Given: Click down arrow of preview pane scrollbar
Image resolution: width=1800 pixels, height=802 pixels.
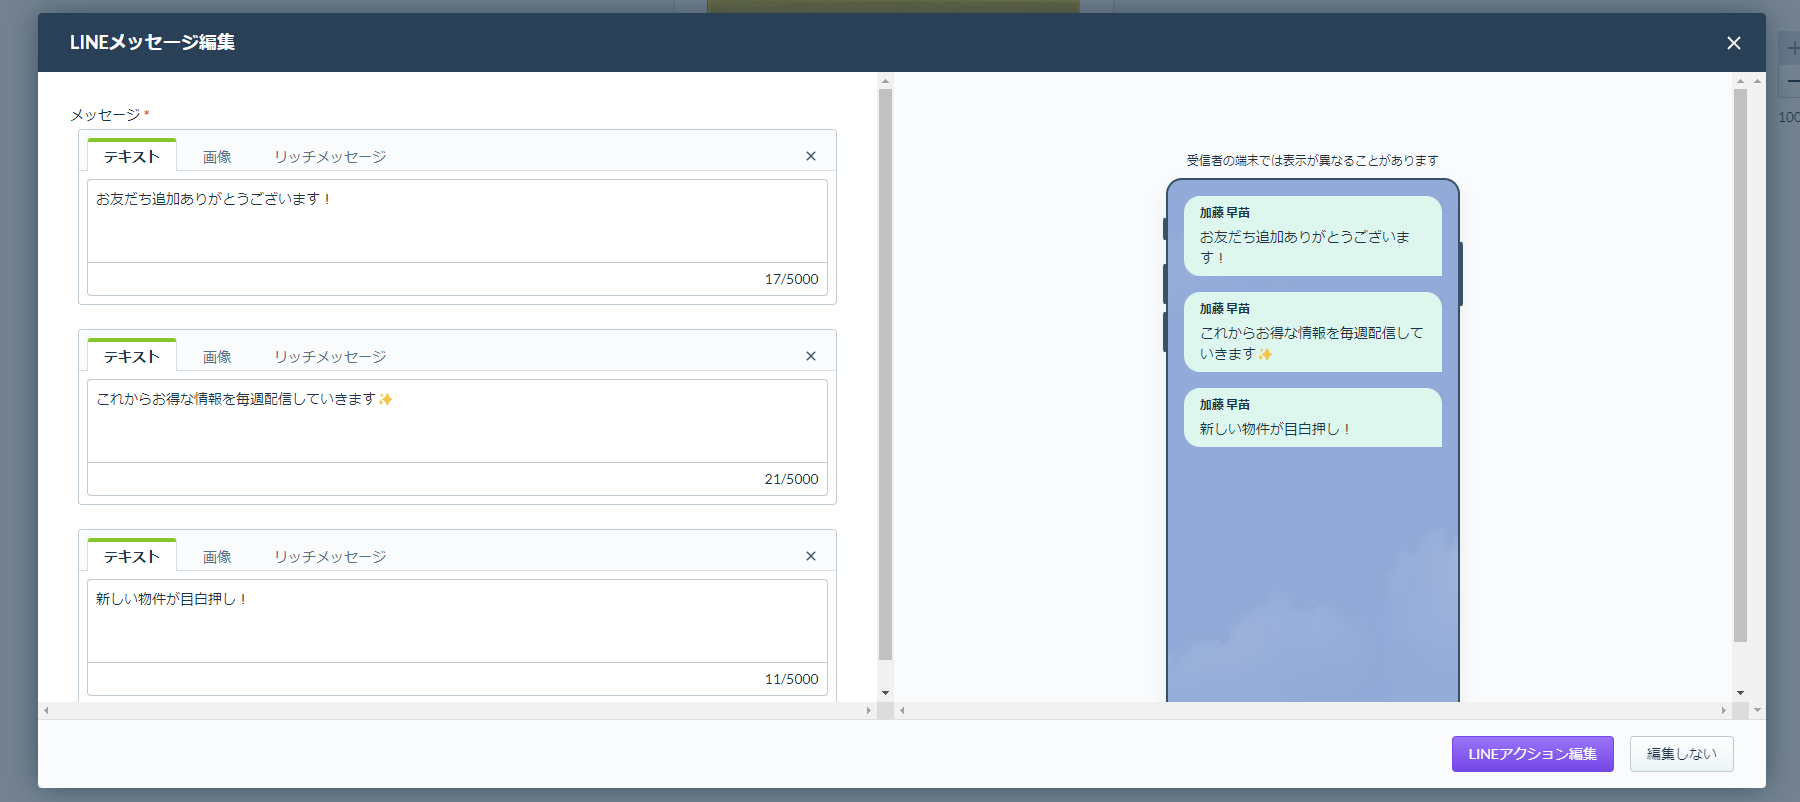Looking at the screenshot, I should tap(1740, 693).
